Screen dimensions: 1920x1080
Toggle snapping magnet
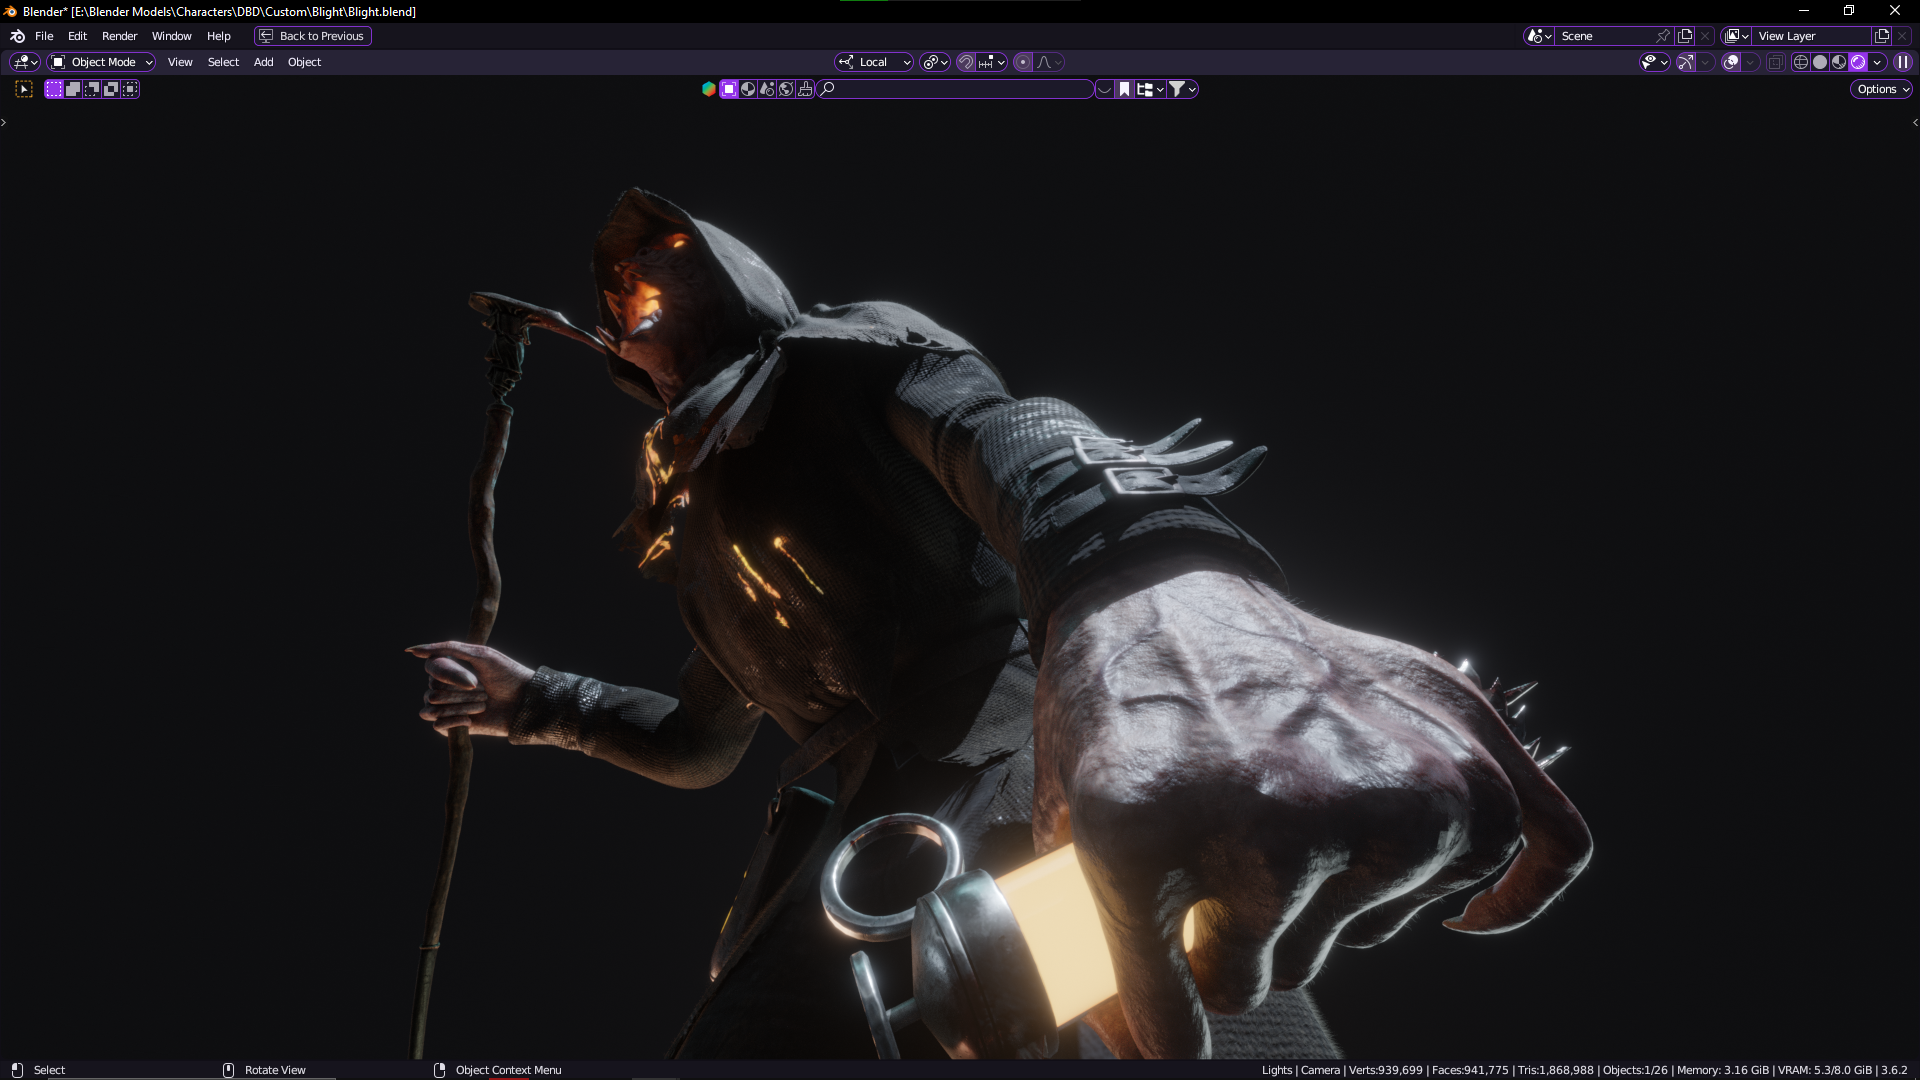coord(966,62)
